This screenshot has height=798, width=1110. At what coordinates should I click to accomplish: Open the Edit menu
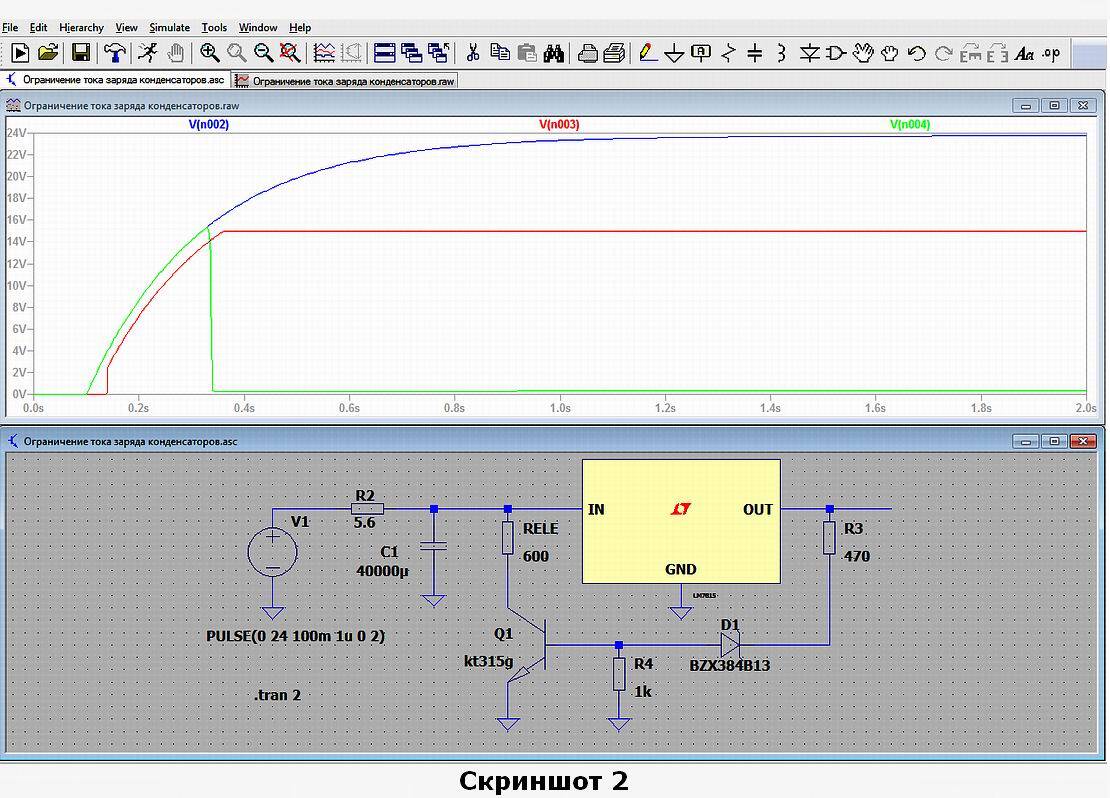click(38, 28)
